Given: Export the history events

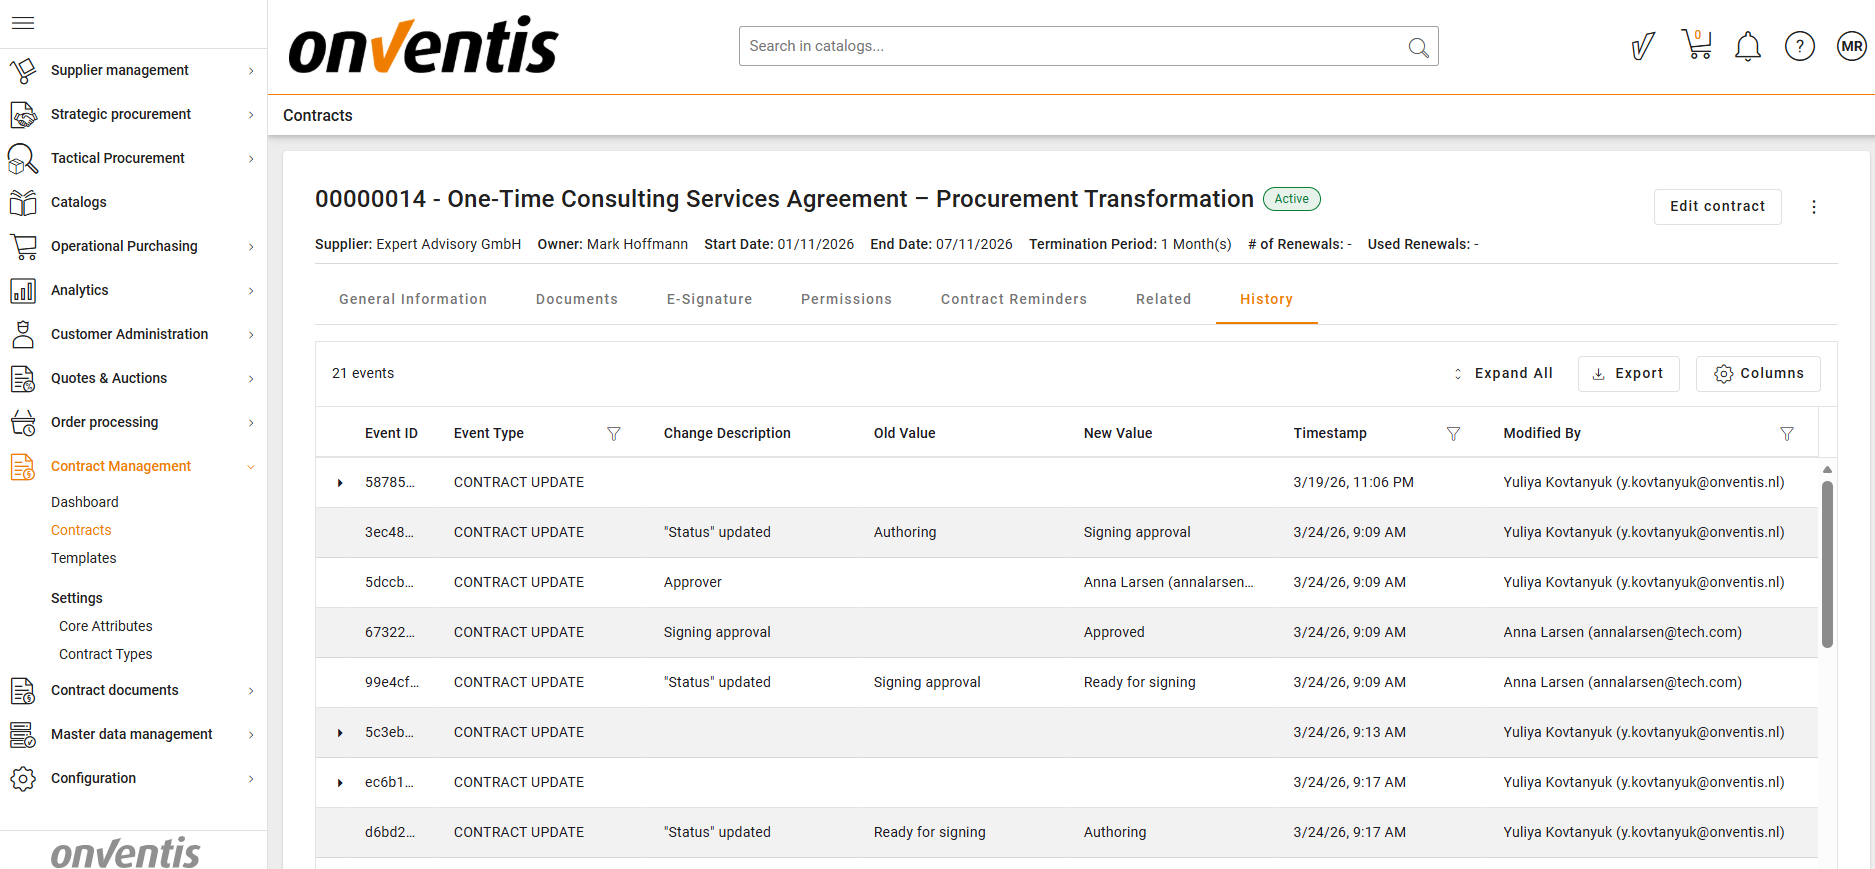Looking at the screenshot, I should point(1628,374).
